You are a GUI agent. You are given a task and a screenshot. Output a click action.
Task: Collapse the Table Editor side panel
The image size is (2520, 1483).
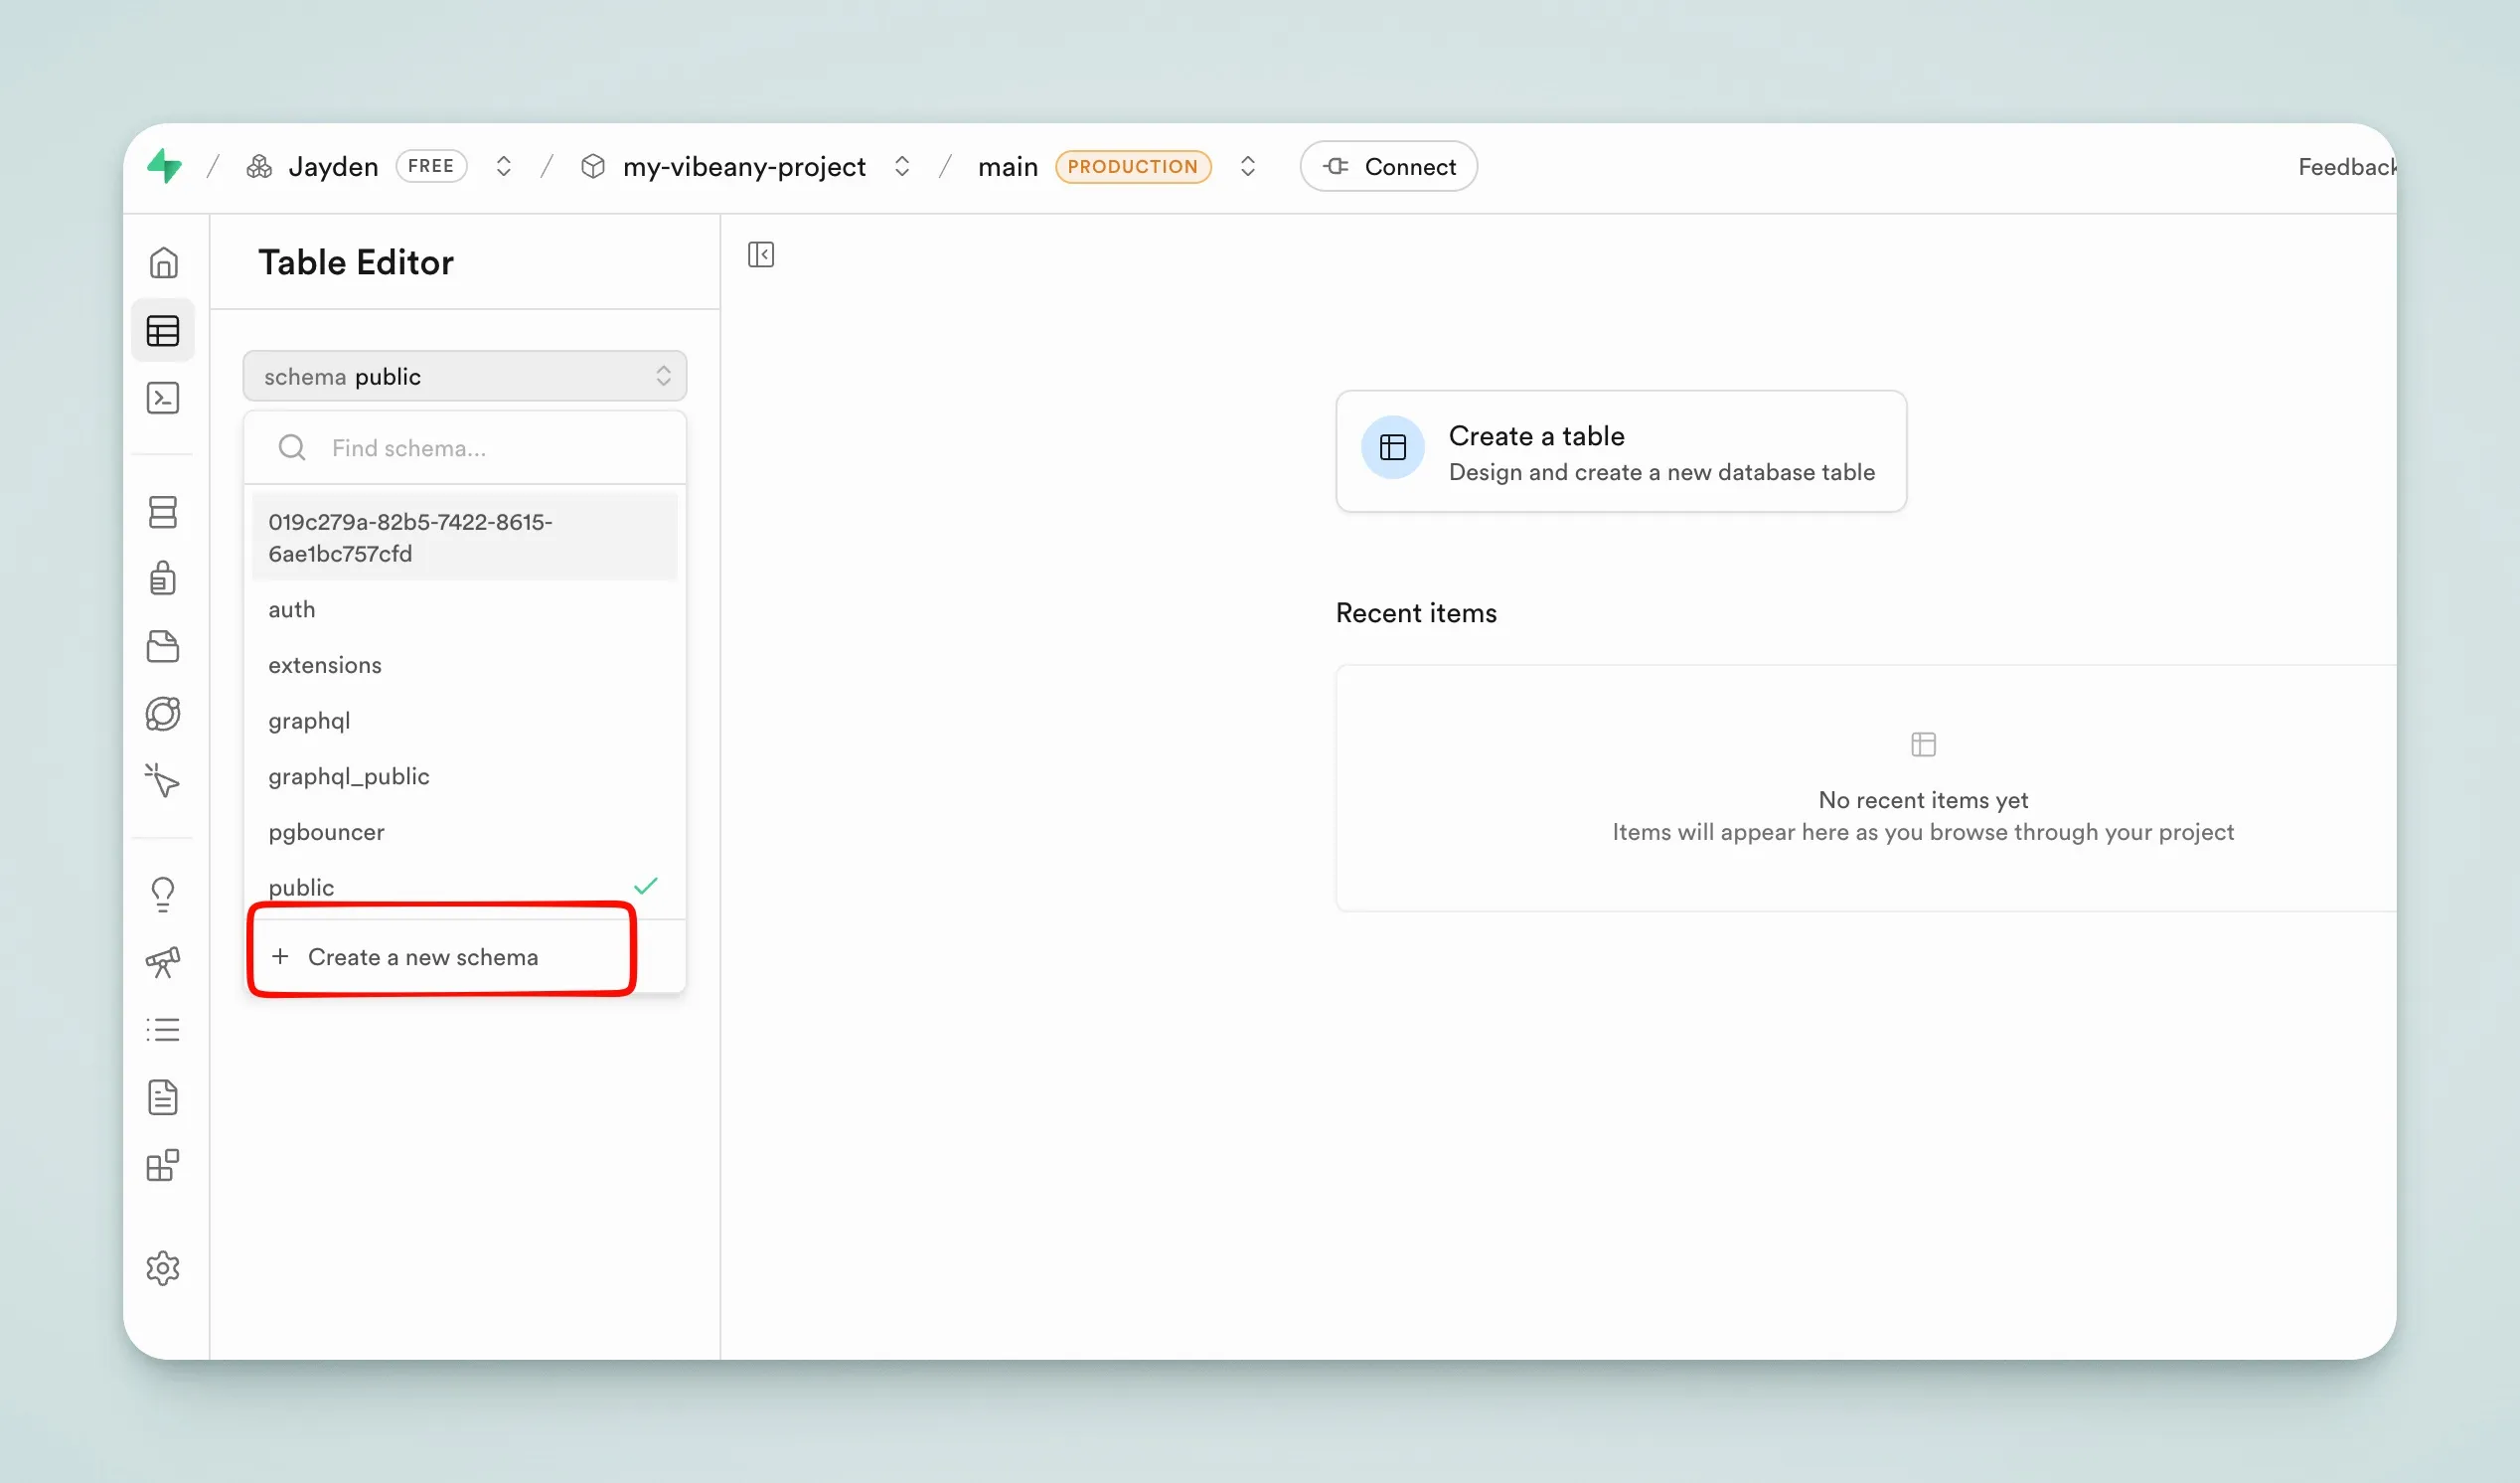point(761,255)
